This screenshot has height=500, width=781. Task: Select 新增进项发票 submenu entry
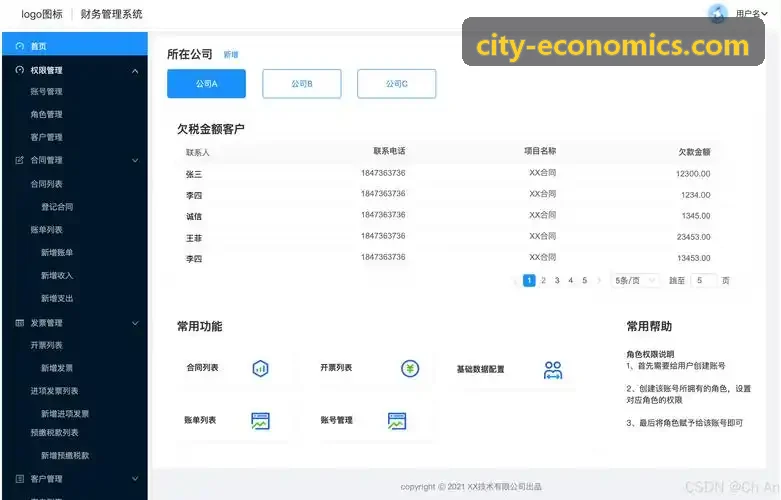[x=65, y=414]
